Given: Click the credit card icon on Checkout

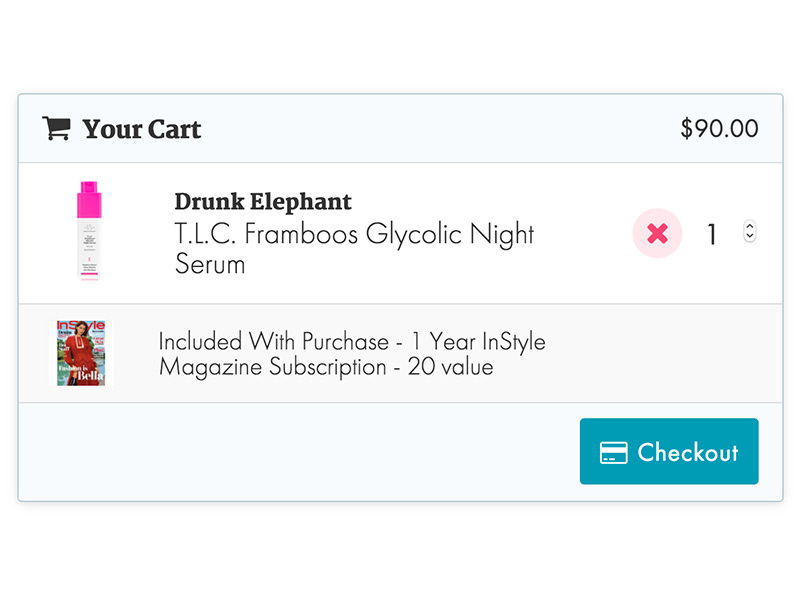Looking at the screenshot, I should click(613, 453).
